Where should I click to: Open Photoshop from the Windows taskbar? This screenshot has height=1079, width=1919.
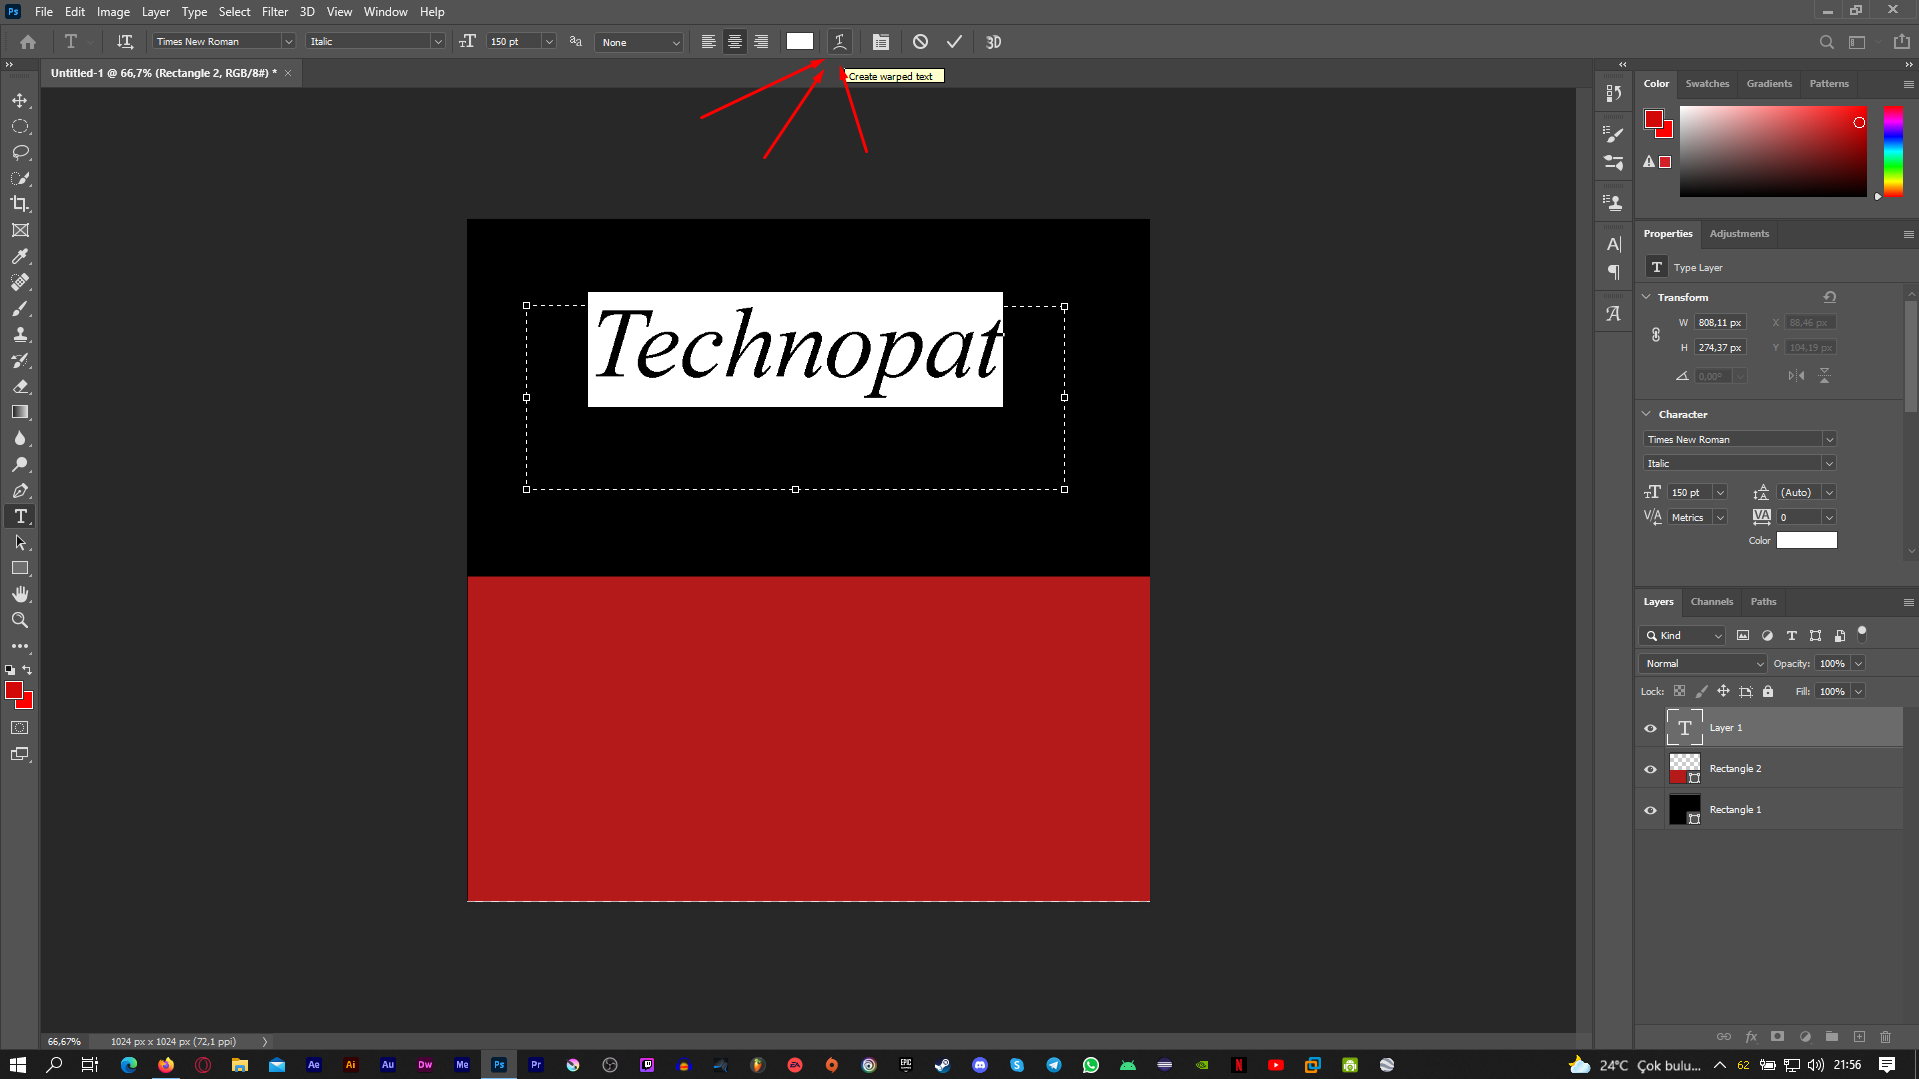[x=499, y=1065]
